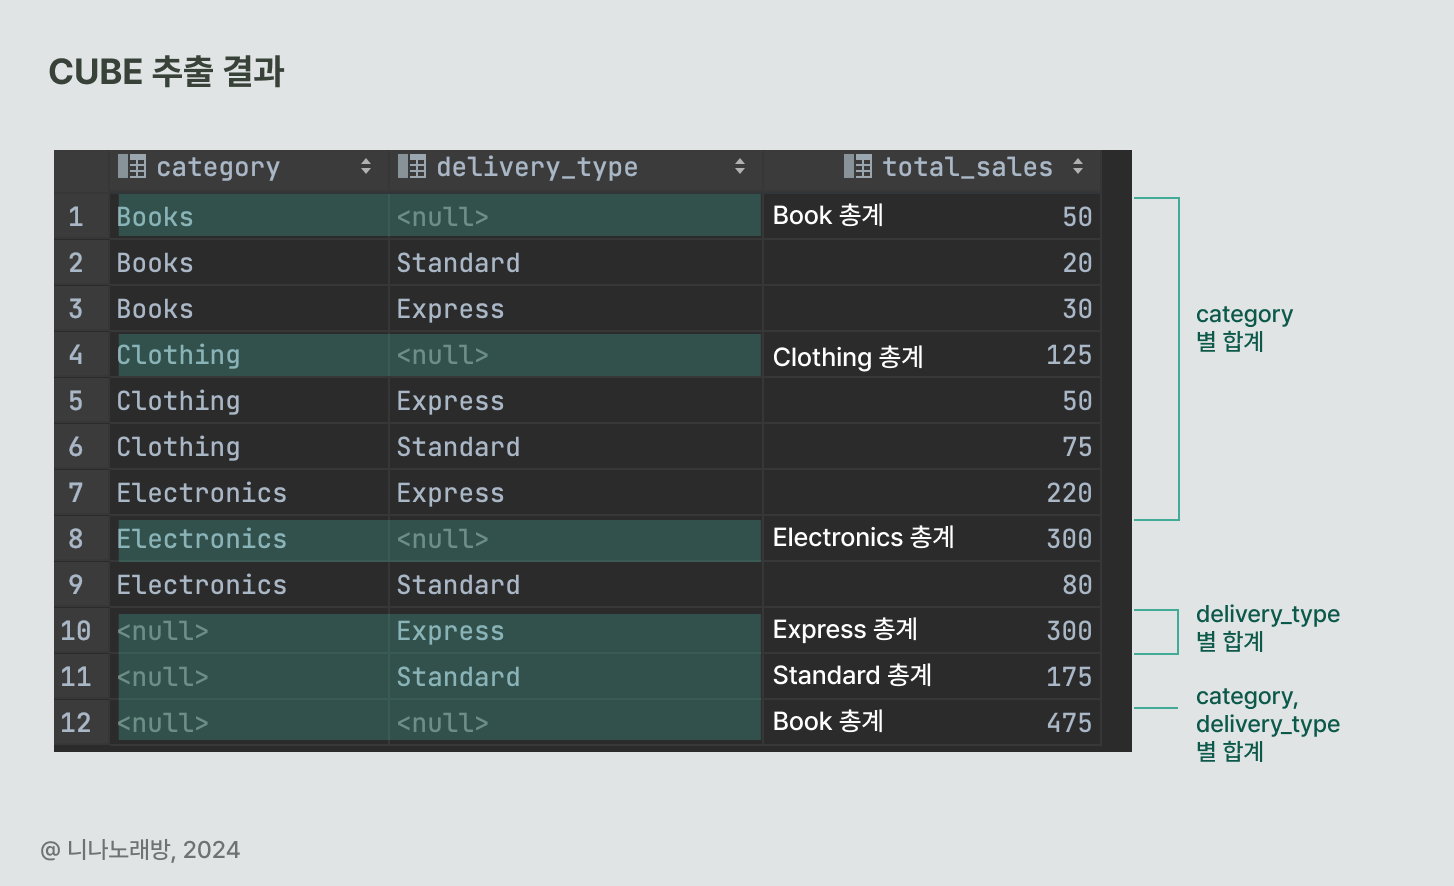Click the 'Clothing 총계' label
The image size is (1454, 886).
(x=848, y=357)
